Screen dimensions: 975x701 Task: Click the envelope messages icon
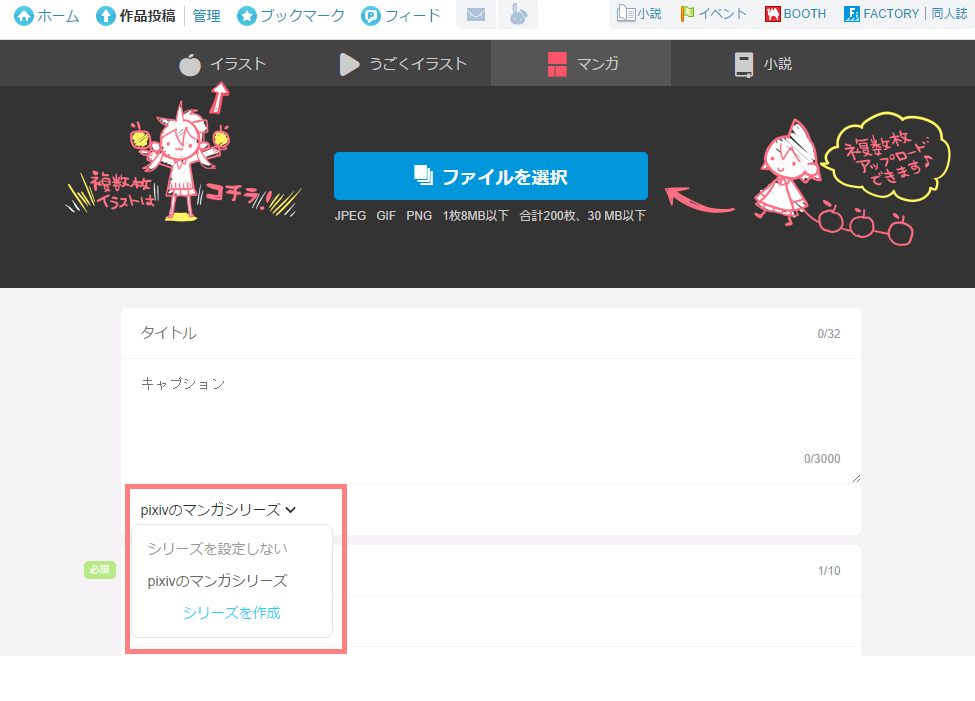point(476,15)
